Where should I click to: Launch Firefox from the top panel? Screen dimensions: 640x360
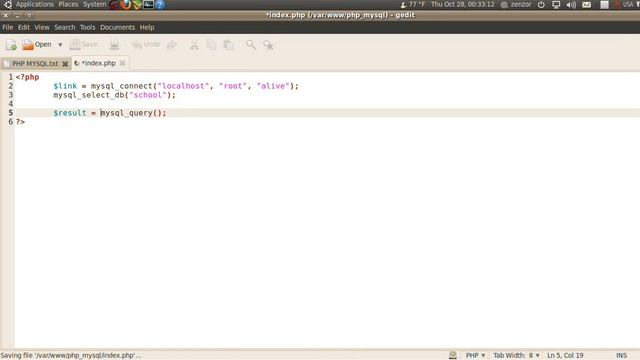tap(126, 4)
